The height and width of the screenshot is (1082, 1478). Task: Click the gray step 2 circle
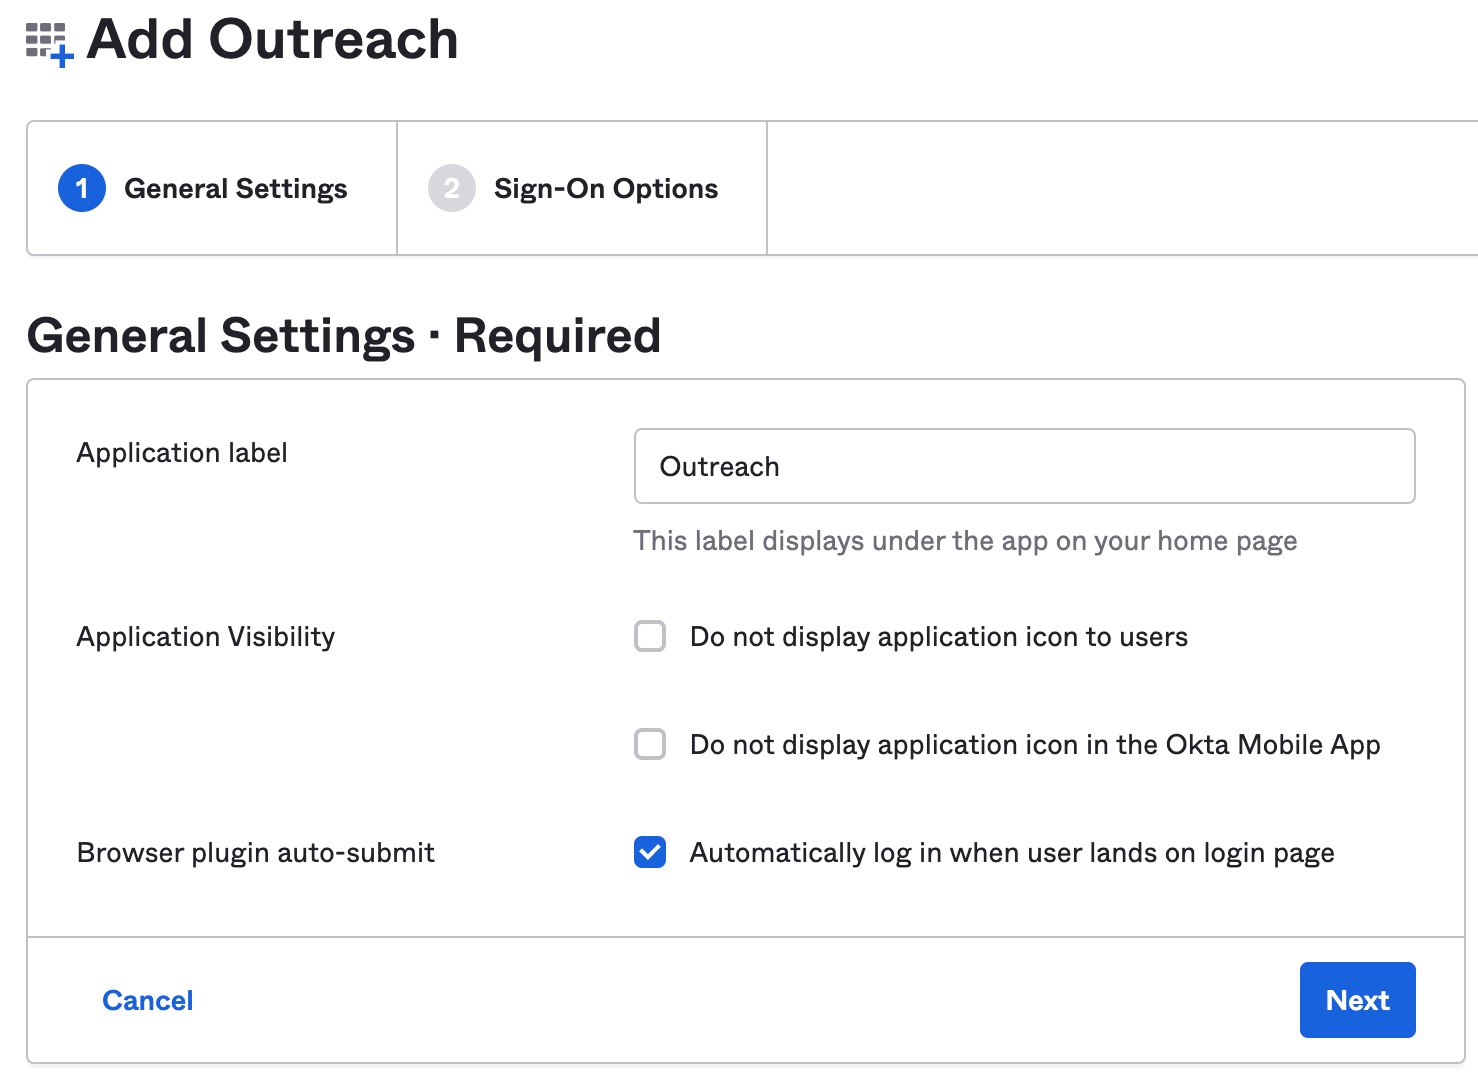pos(452,188)
